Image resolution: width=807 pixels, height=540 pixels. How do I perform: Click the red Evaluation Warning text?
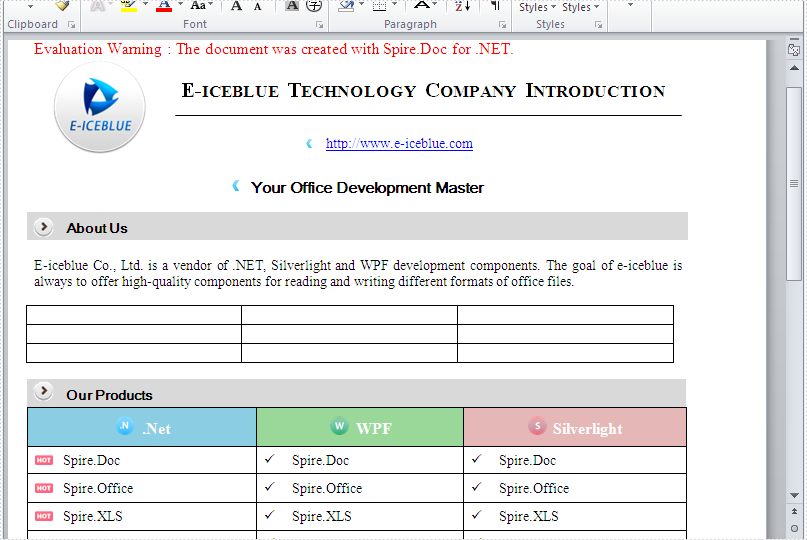click(273, 49)
